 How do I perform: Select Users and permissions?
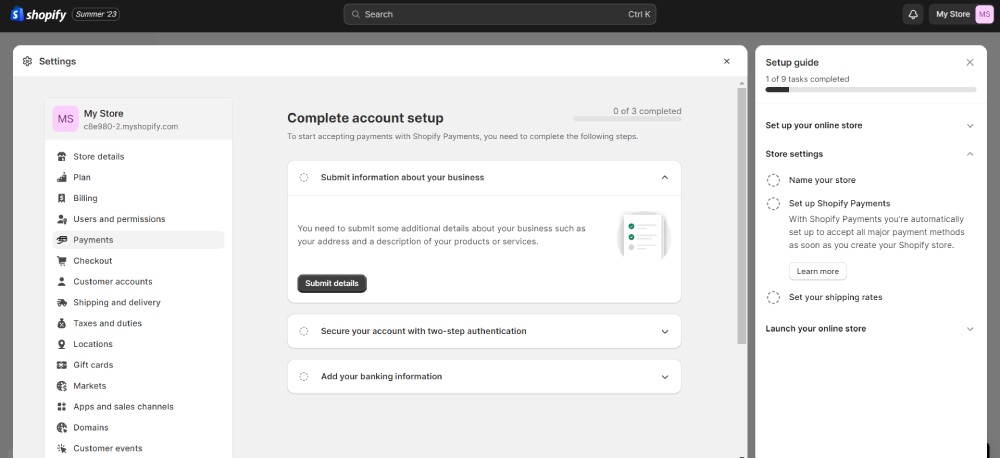tap(138, 219)
